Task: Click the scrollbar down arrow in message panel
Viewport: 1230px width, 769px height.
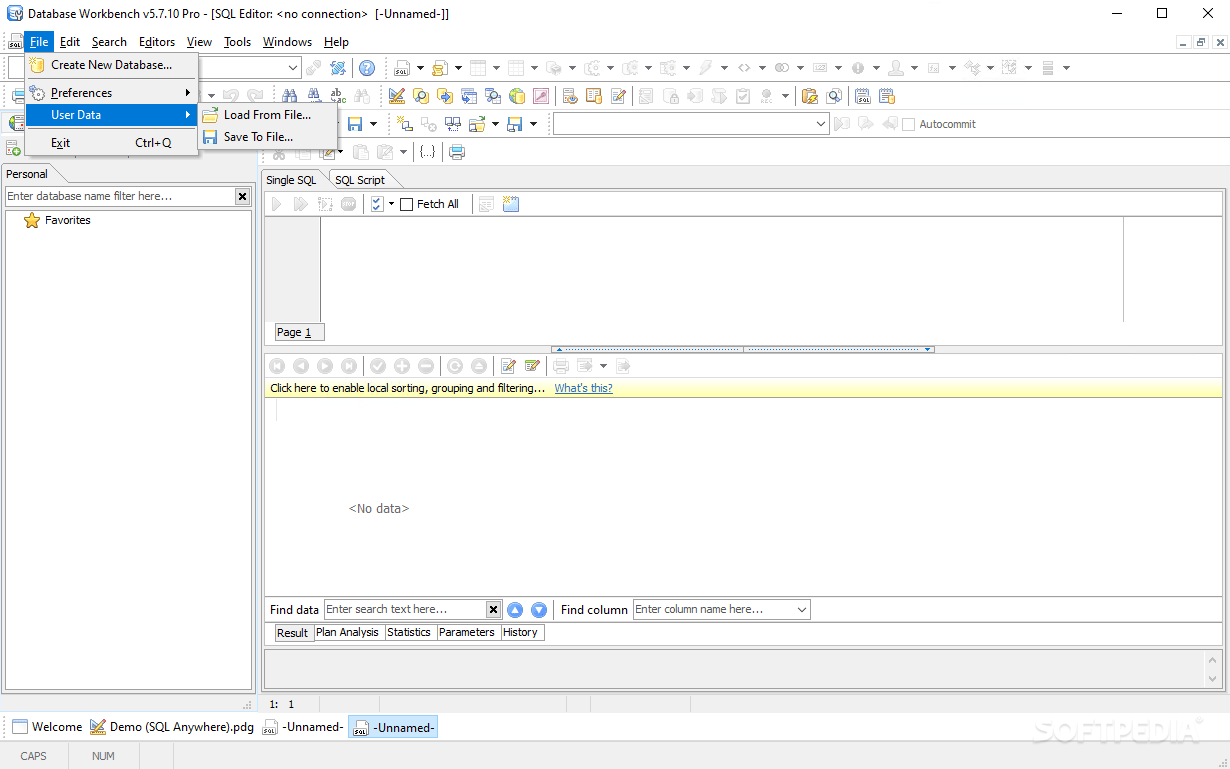Action: [1214, 679]
